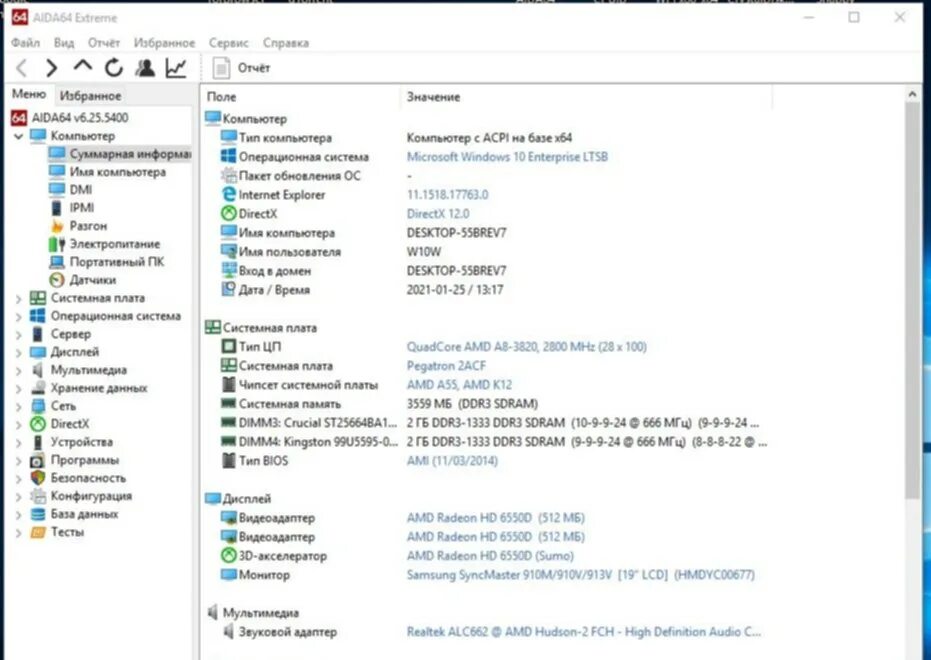Screen dimensions: 931x660
Task: Click the Операционная система tree icon
Action: (38, 316)
